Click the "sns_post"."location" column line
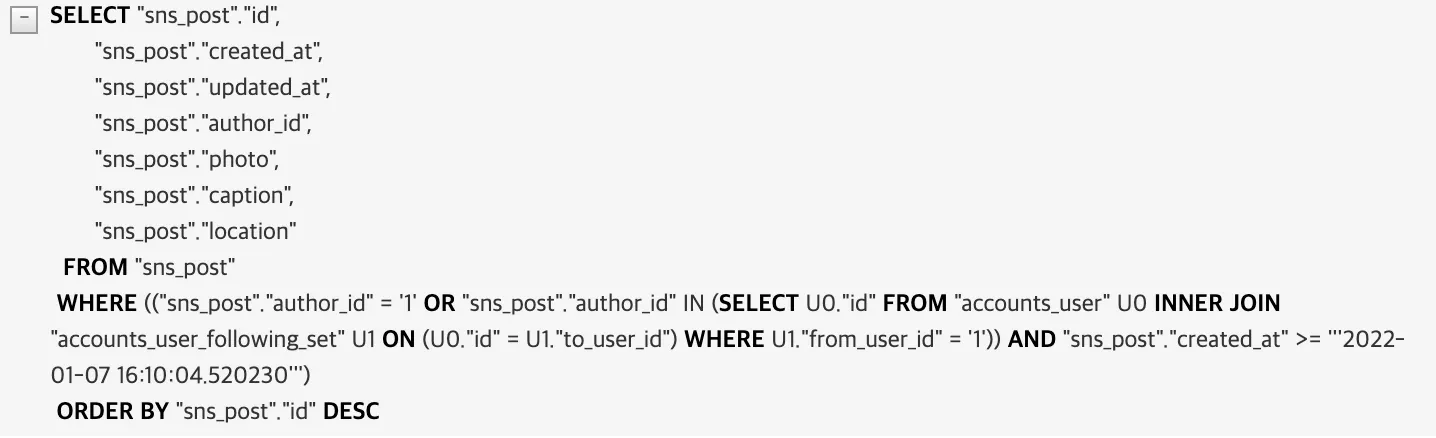The image size is (1436, 438). coord(196,231)
